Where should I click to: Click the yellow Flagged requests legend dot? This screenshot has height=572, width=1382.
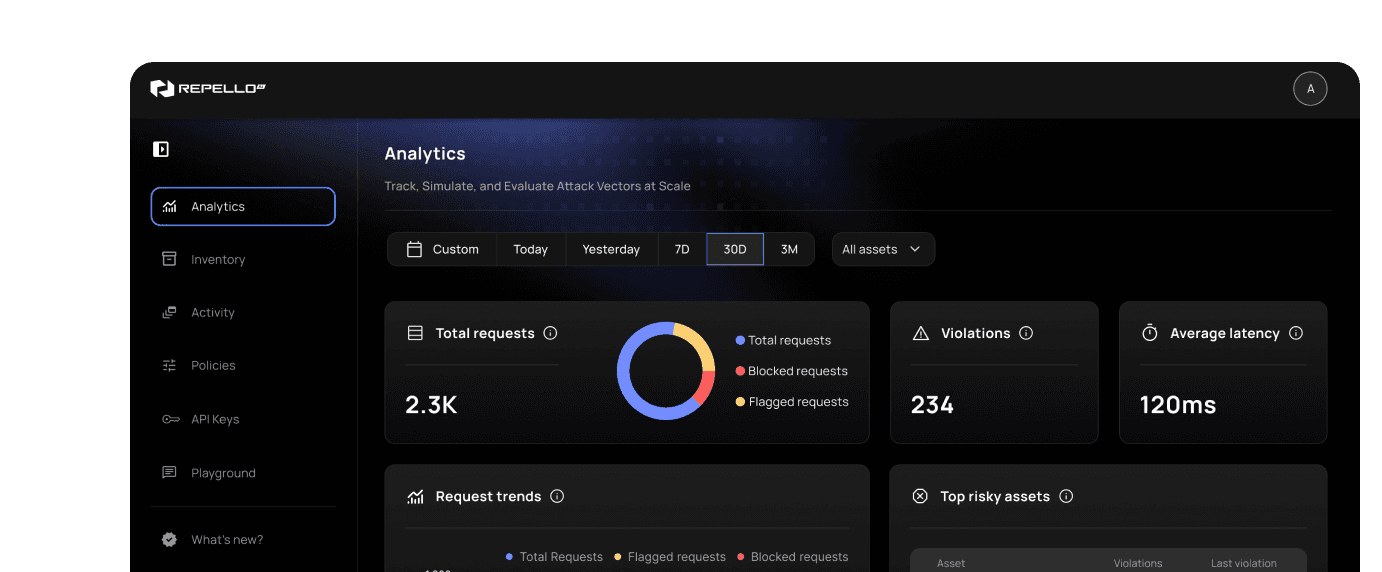click(x=740, y=403)
